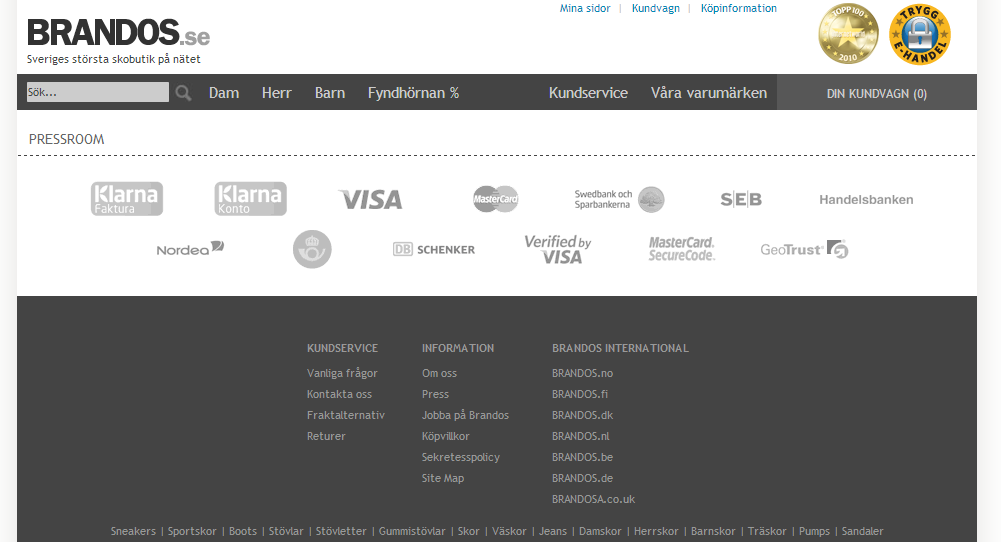Click the Trygg E-handel padlock badge
The image size is (1001, 542).
click(x=920, y=34)
